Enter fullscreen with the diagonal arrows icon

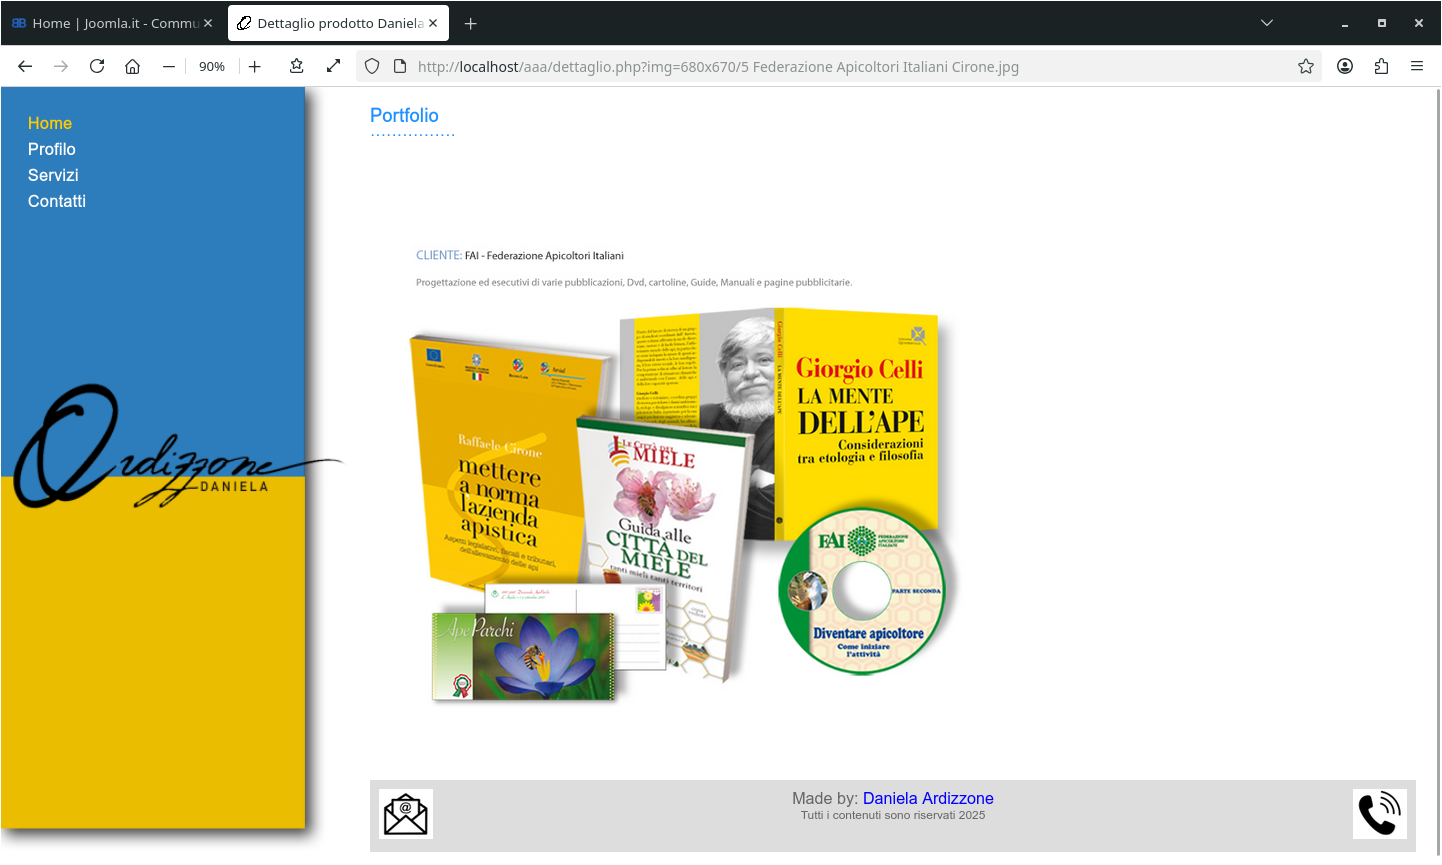(333, 66)
